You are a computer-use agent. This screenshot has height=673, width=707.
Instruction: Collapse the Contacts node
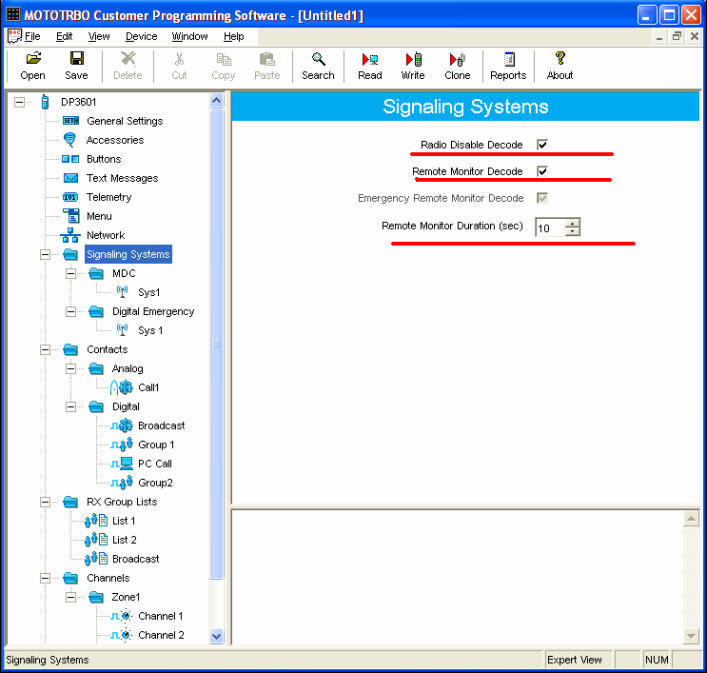click(45, 349)
